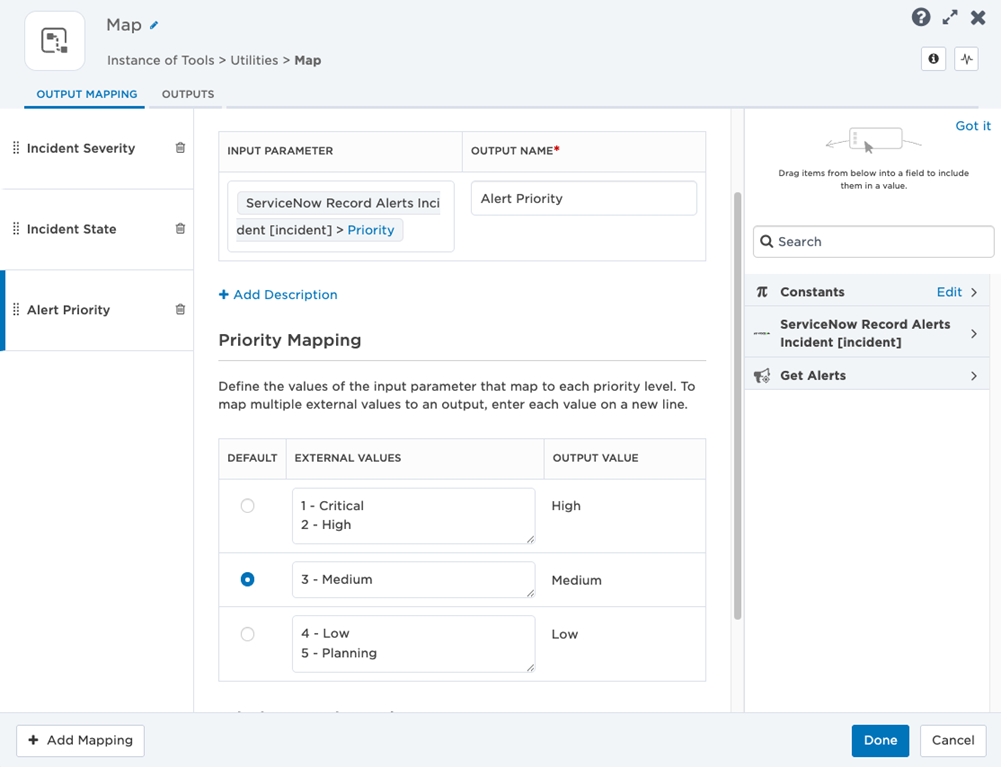Image resolution: width=1001 pixels, height=767 pixels.
Task: Open the help question mark icon
Action: coord(921,17)
